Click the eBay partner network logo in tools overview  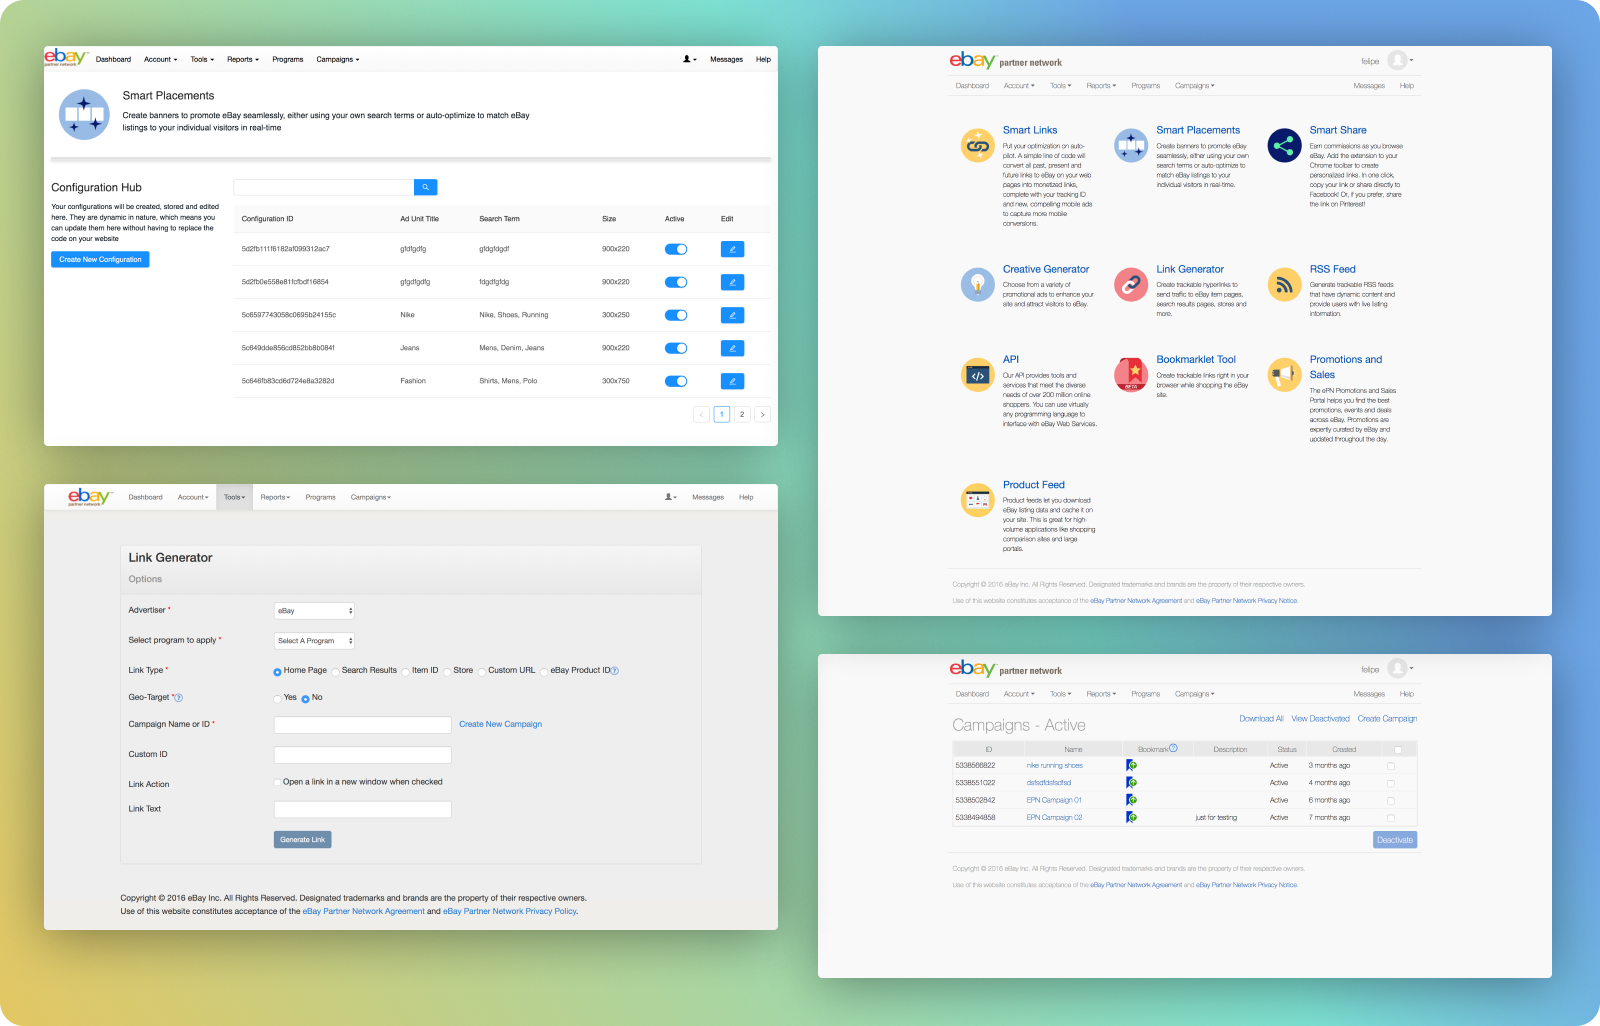click(x=1005, y=60)
